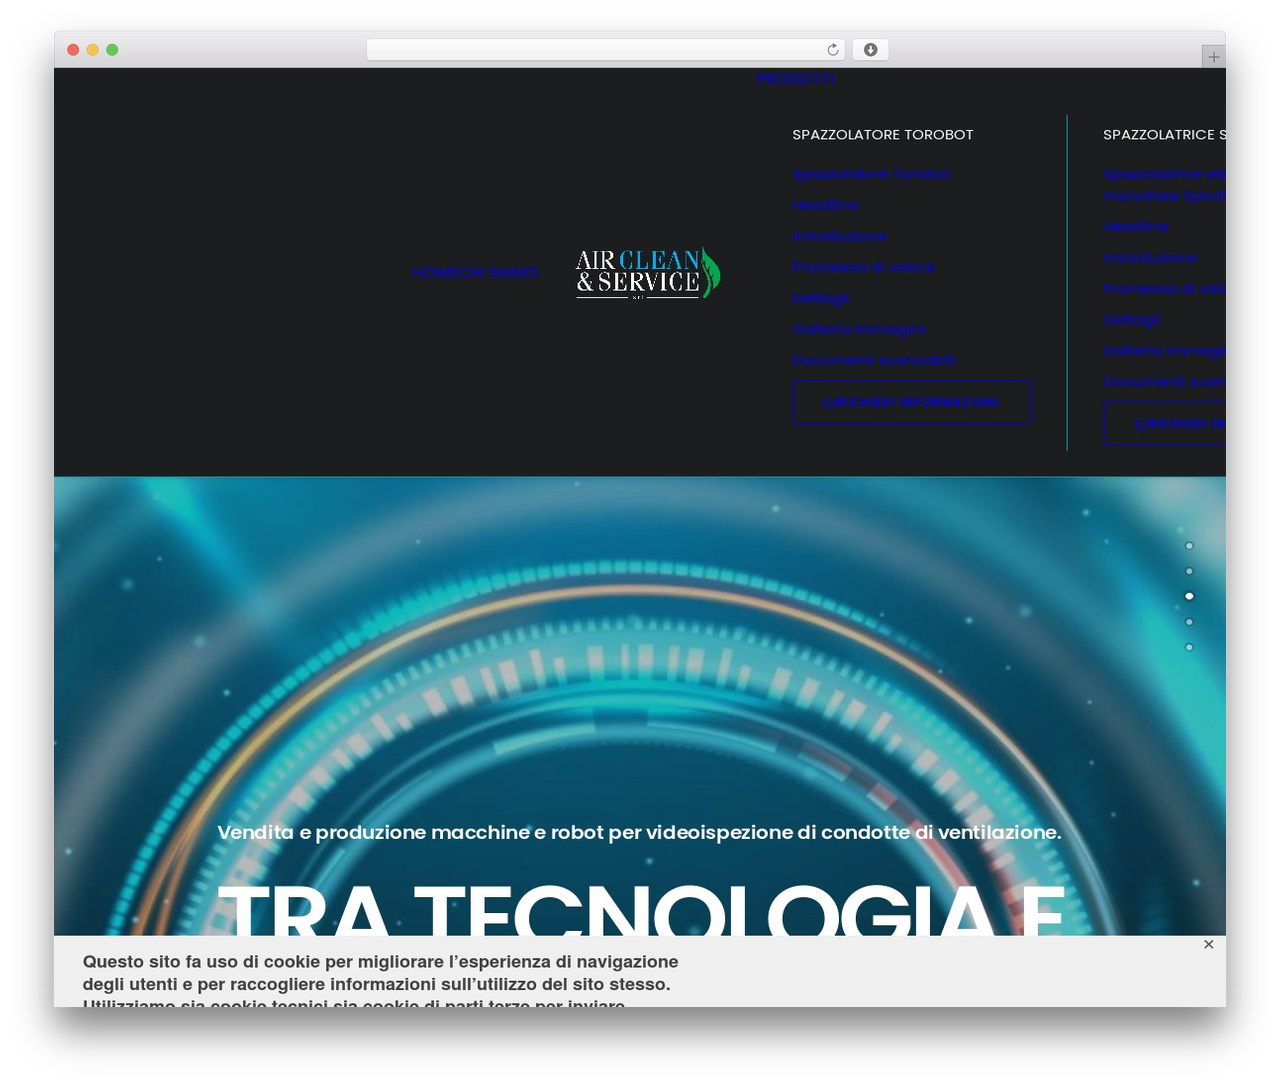Minimize the window with the yellow button
The image size is (1280, 1084).
pos(92,50)
